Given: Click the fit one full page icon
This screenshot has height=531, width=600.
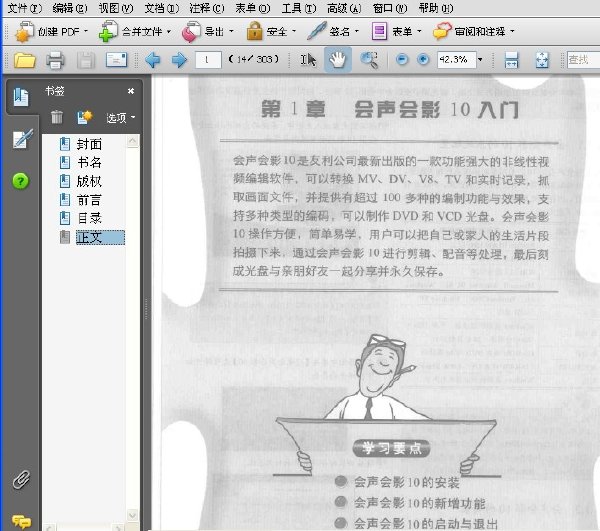Looking at the screenshot, I should pyautogui.click(x=542, y=60).
